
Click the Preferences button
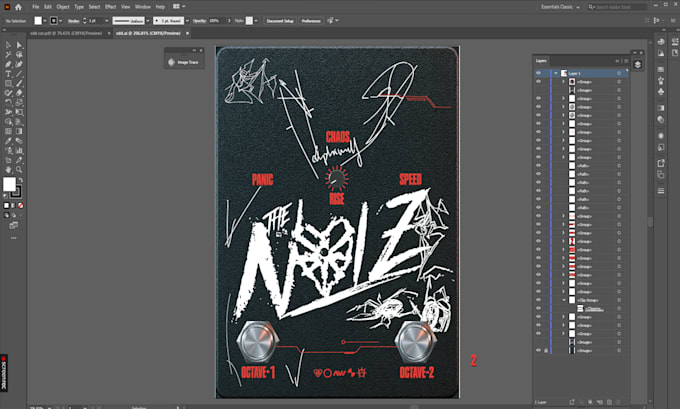click(x=311, y=21)
